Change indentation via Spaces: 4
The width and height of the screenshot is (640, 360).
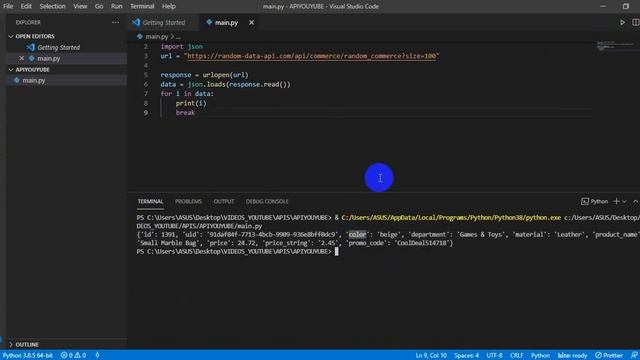click(467, 356)
